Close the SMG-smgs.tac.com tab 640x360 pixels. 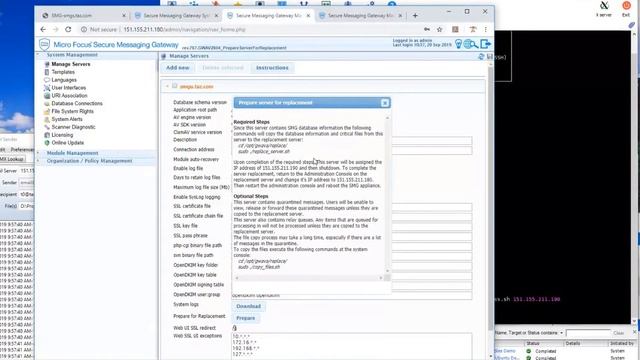coord(124,16)
